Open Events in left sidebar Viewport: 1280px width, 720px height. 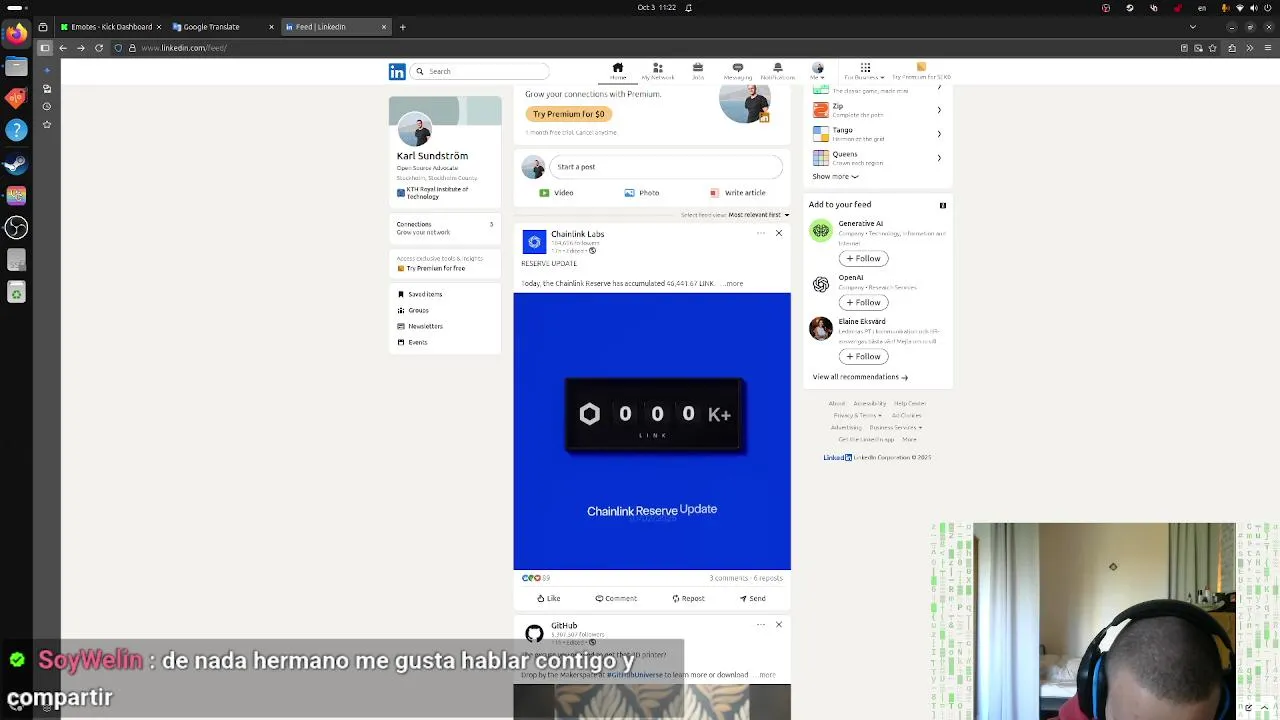click(x=412, y=342)
